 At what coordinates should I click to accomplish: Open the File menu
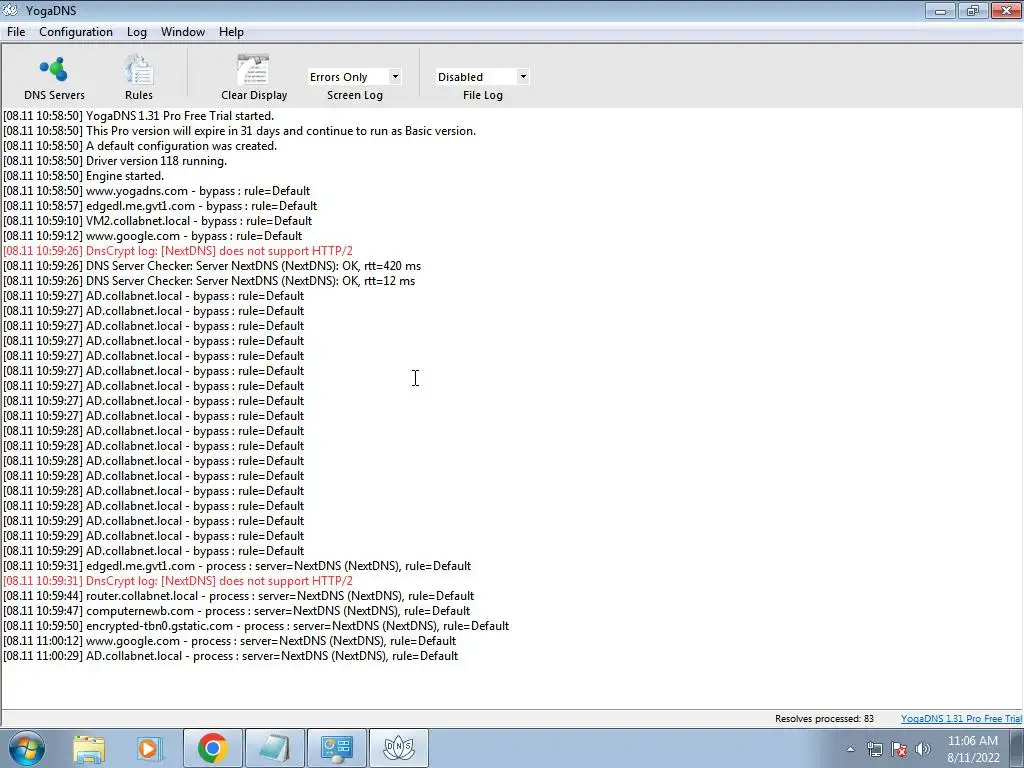point(16,32)
